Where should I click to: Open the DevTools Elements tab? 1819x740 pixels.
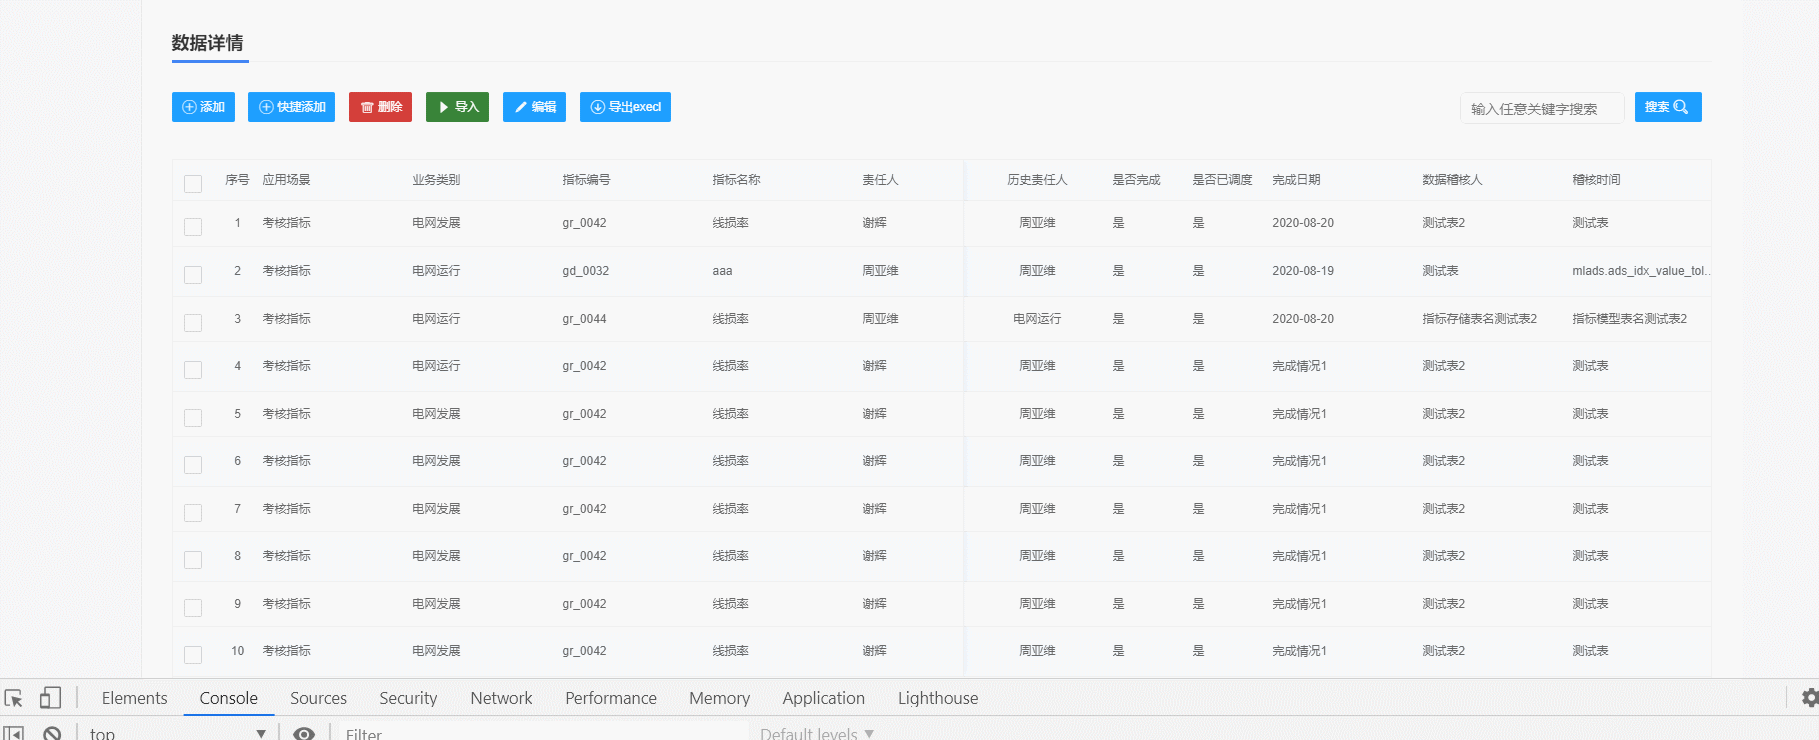pyautogui.click(x=134, y=698)
